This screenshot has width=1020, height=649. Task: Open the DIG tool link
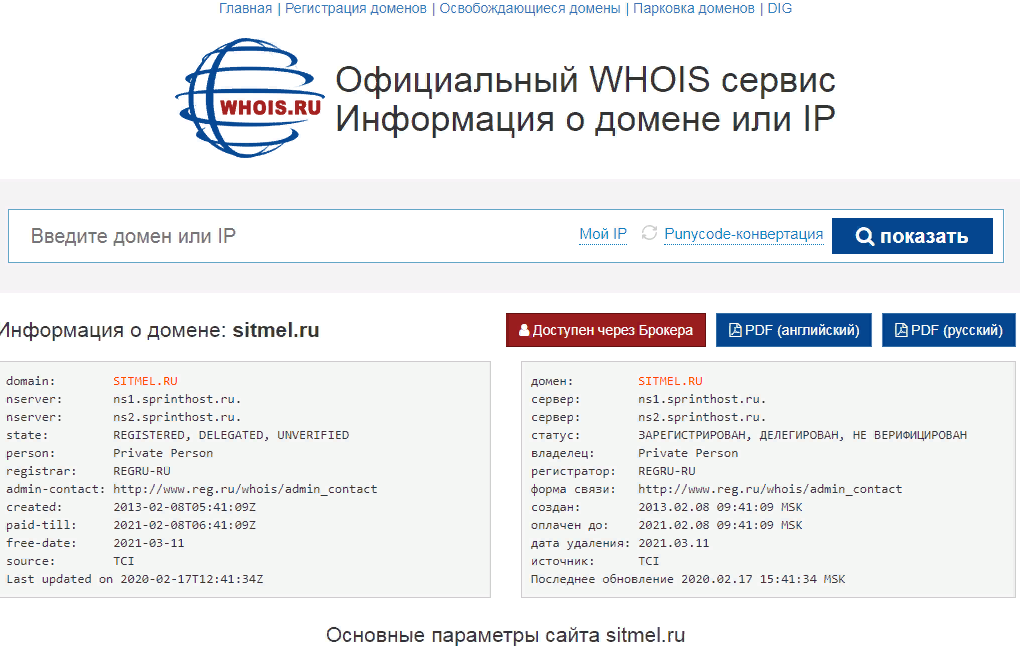[779, 8]
